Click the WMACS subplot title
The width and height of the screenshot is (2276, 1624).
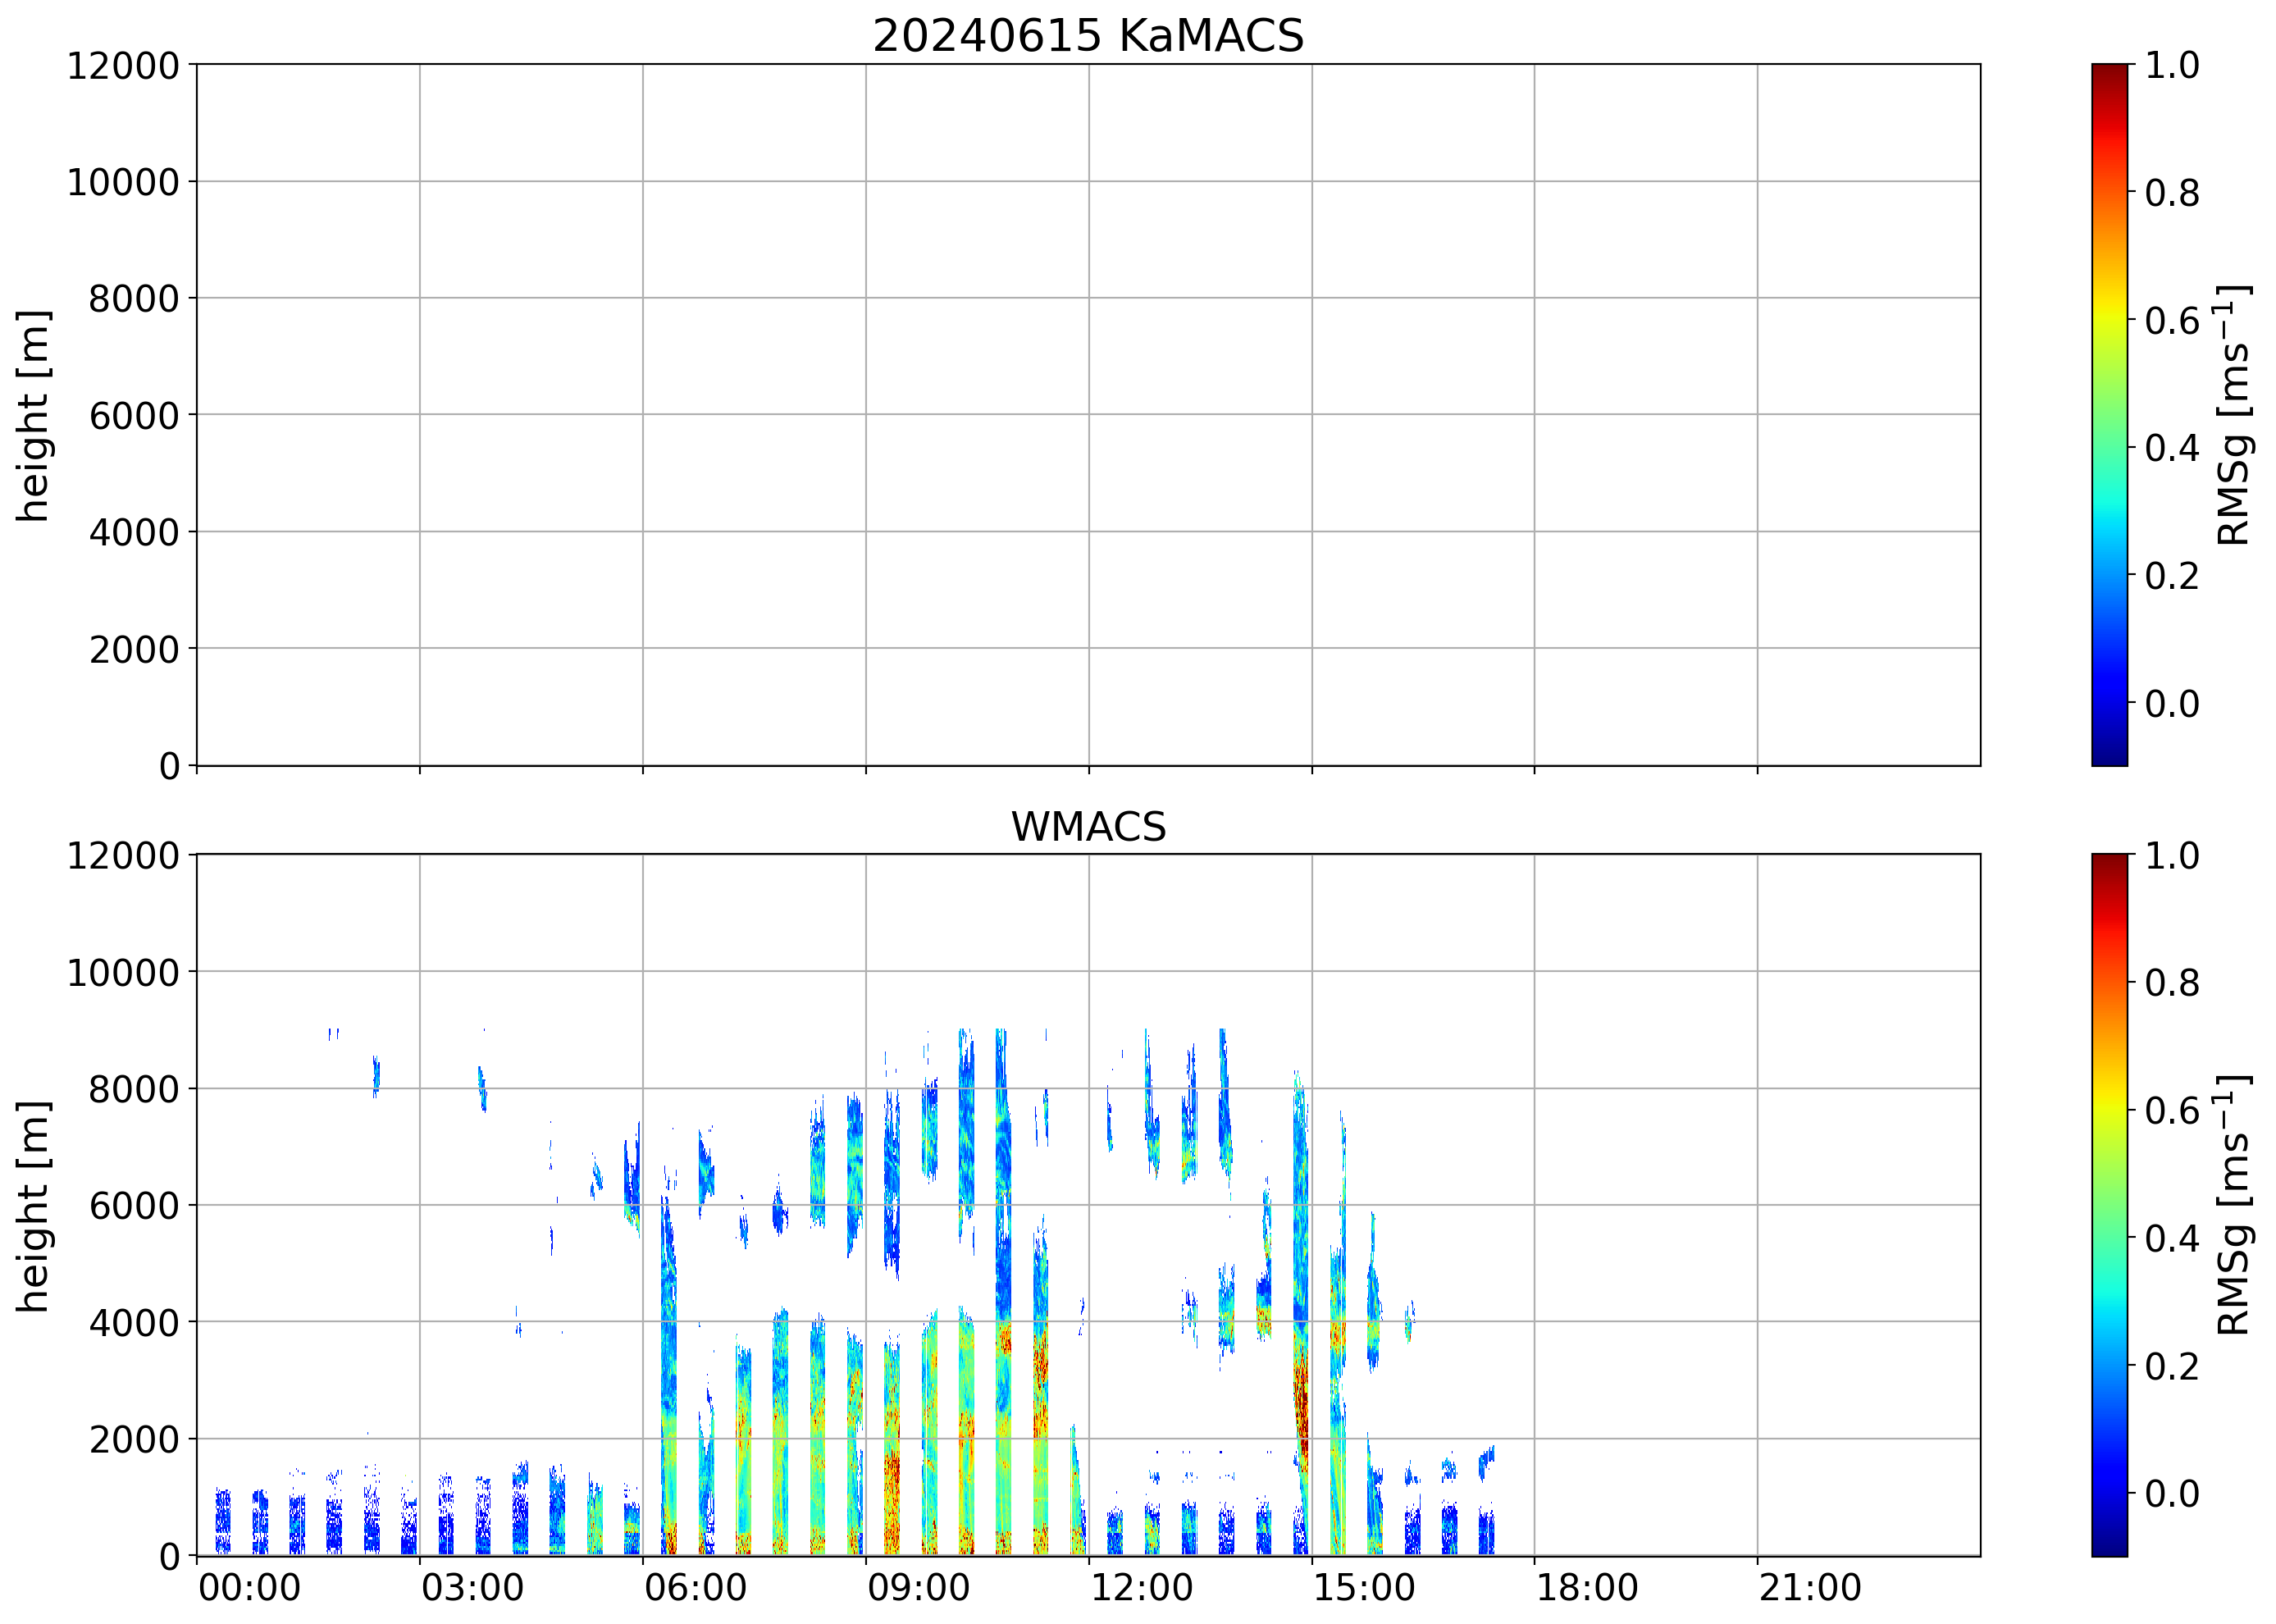1088,827
